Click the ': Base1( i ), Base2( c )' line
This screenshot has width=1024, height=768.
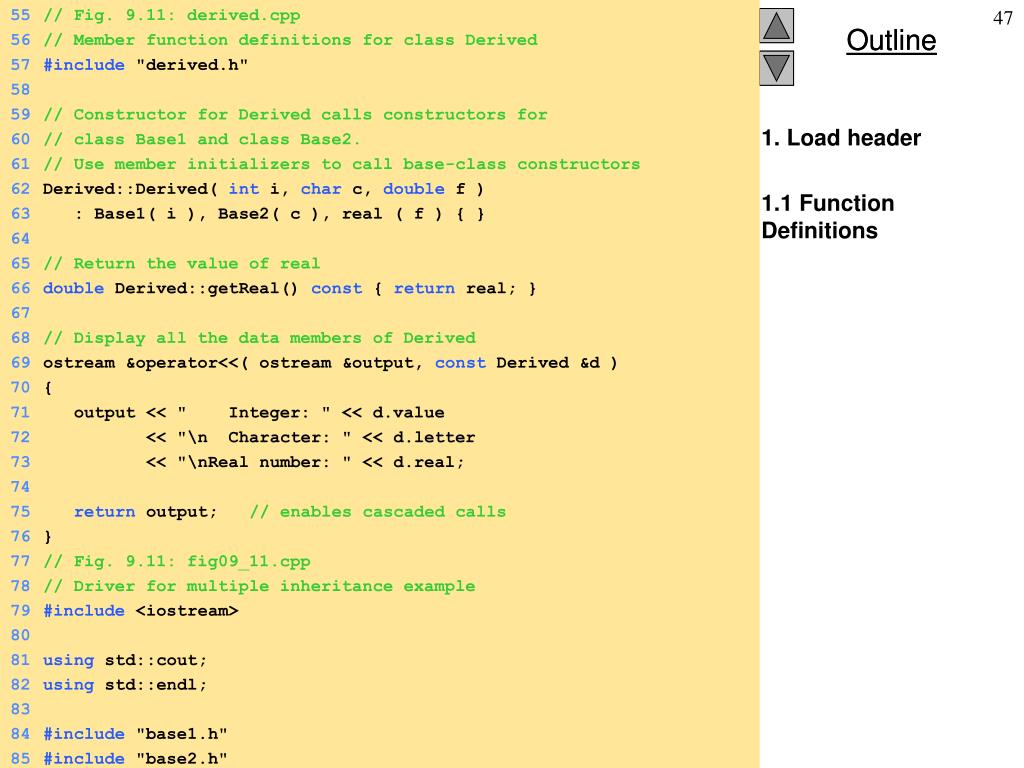280,214
